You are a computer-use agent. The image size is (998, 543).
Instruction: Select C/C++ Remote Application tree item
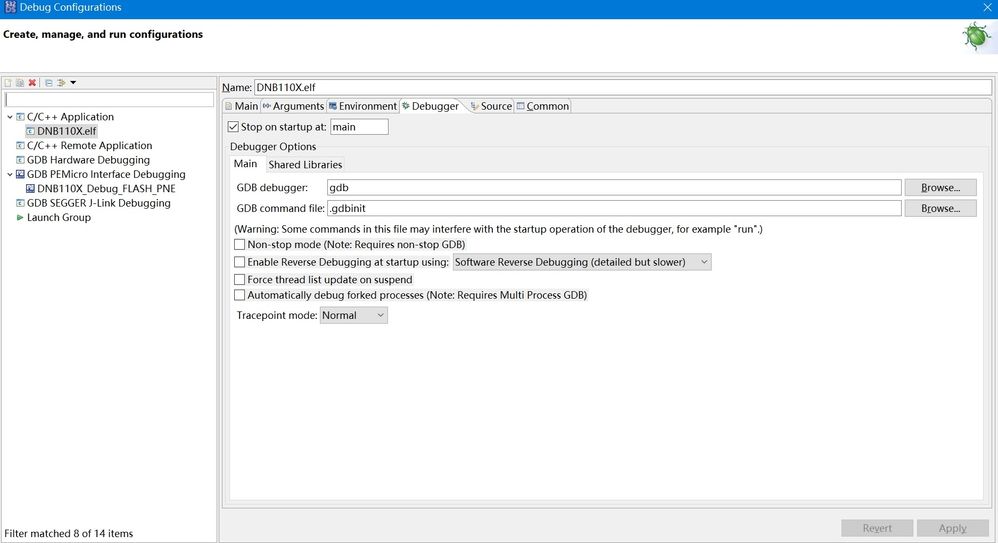click(89, 146)
